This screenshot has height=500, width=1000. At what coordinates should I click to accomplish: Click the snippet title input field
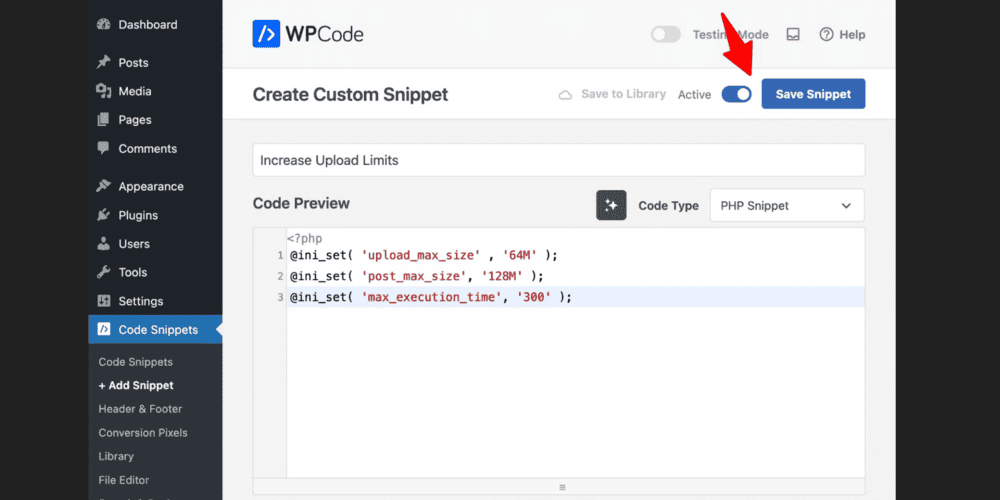click(558, 160)
